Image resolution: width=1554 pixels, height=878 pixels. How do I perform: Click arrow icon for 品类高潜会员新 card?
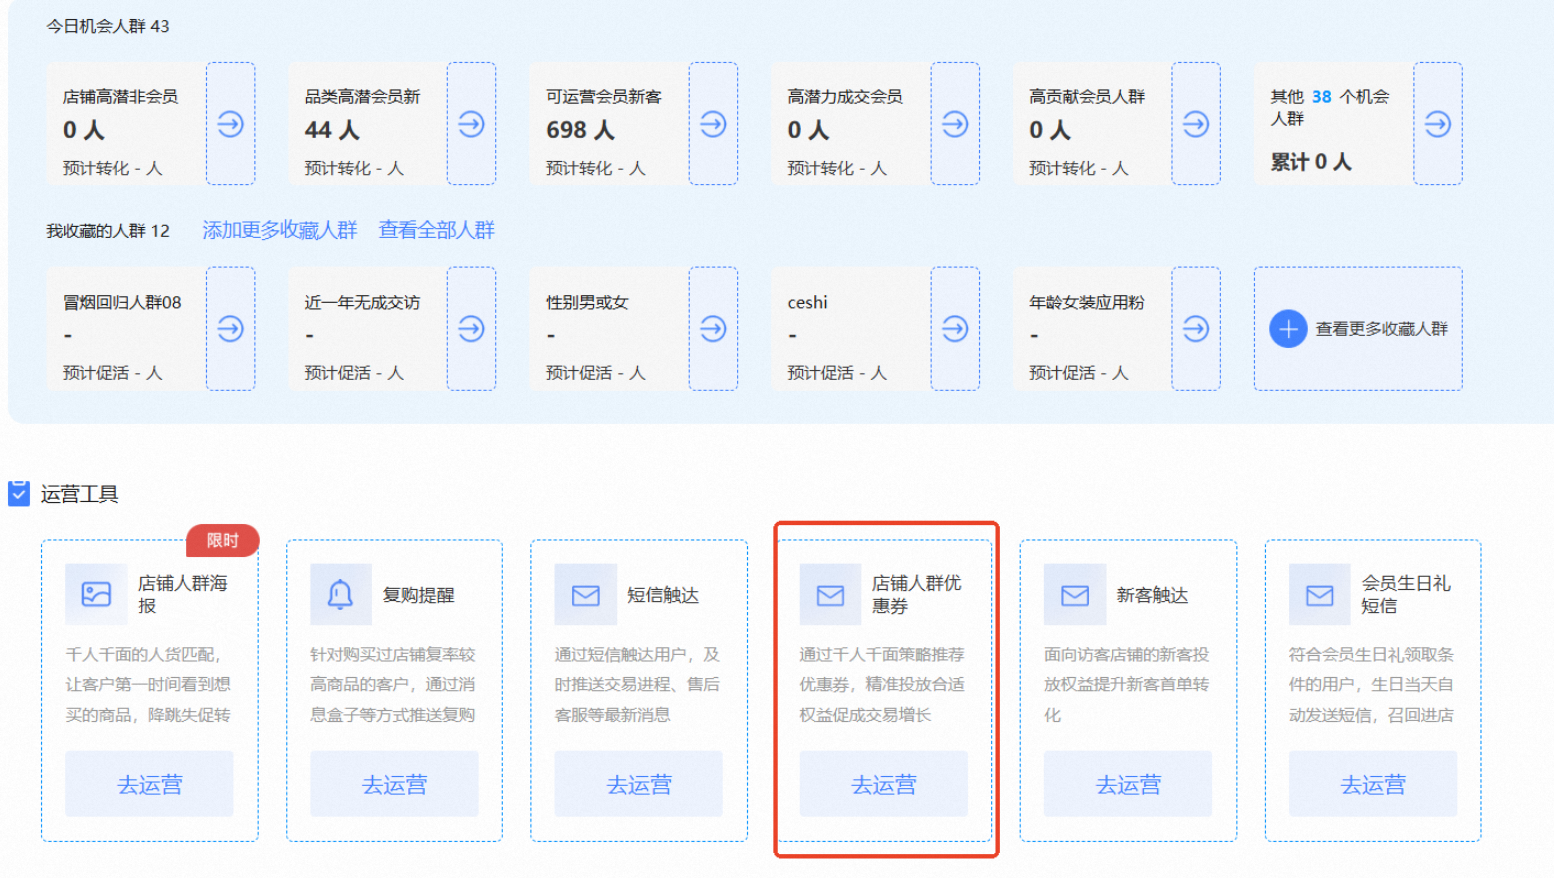pos(471,124)
